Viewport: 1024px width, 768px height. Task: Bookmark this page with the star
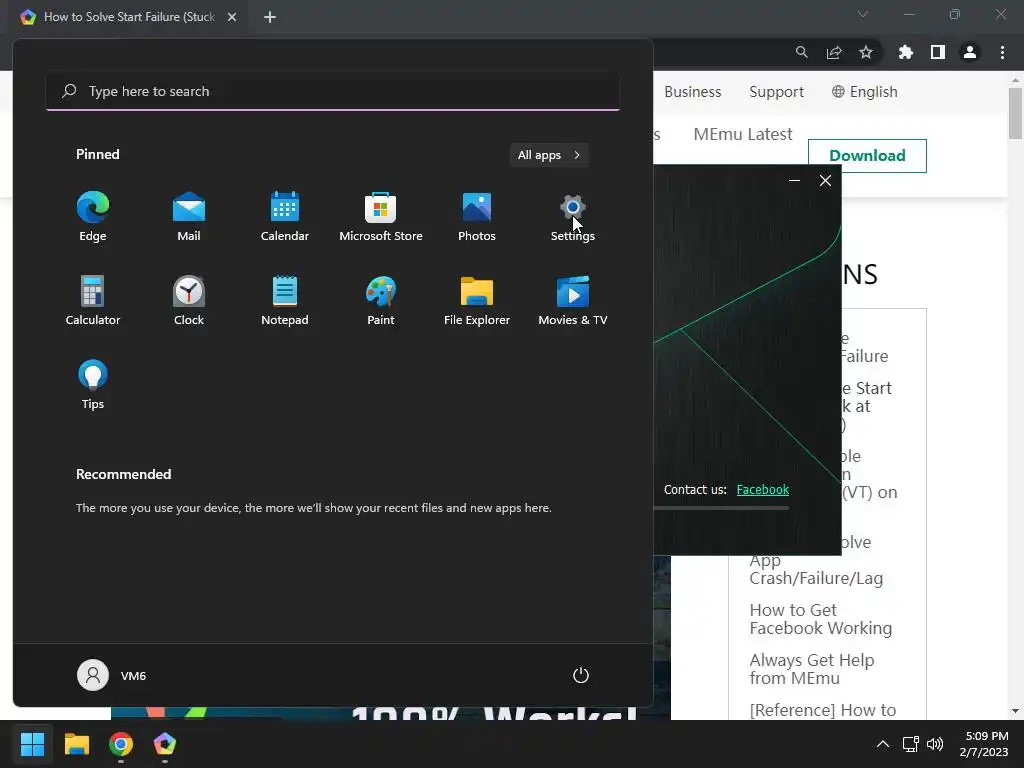coord(866,52)
